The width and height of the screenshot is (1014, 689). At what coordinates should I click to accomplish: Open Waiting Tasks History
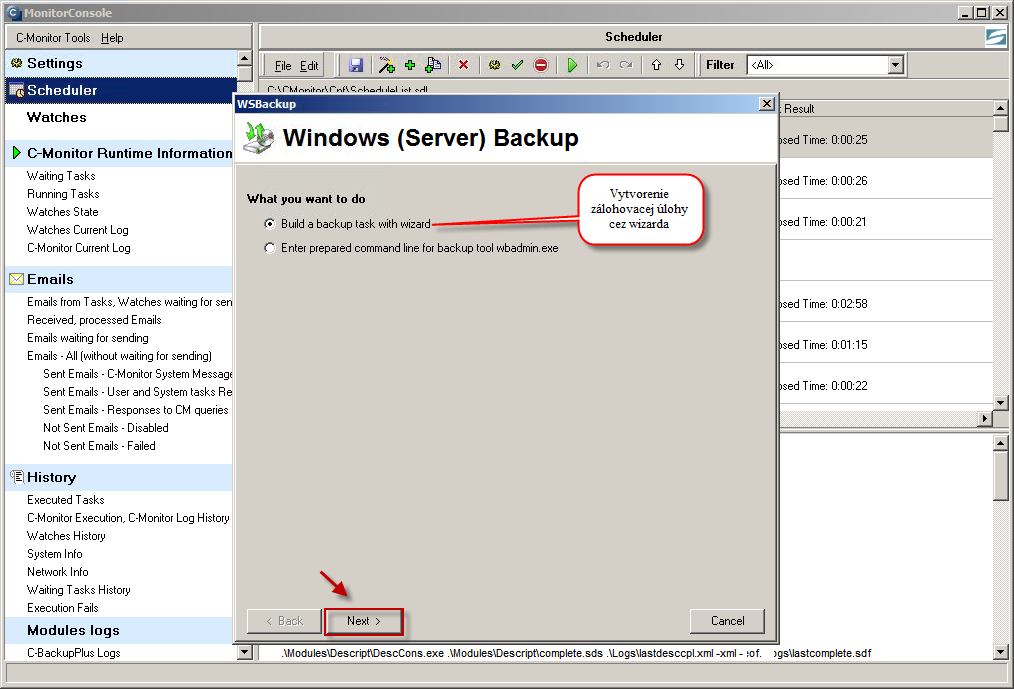(x=78, y=591)
